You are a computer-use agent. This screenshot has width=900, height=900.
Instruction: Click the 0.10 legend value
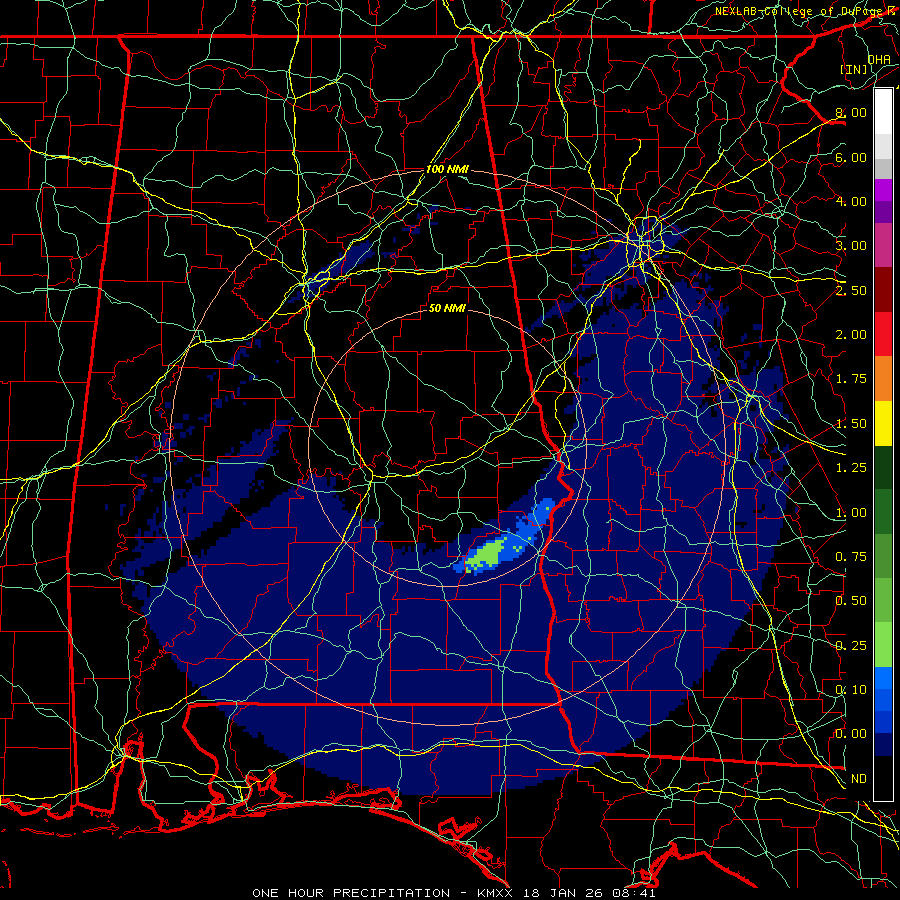point(851,690)
